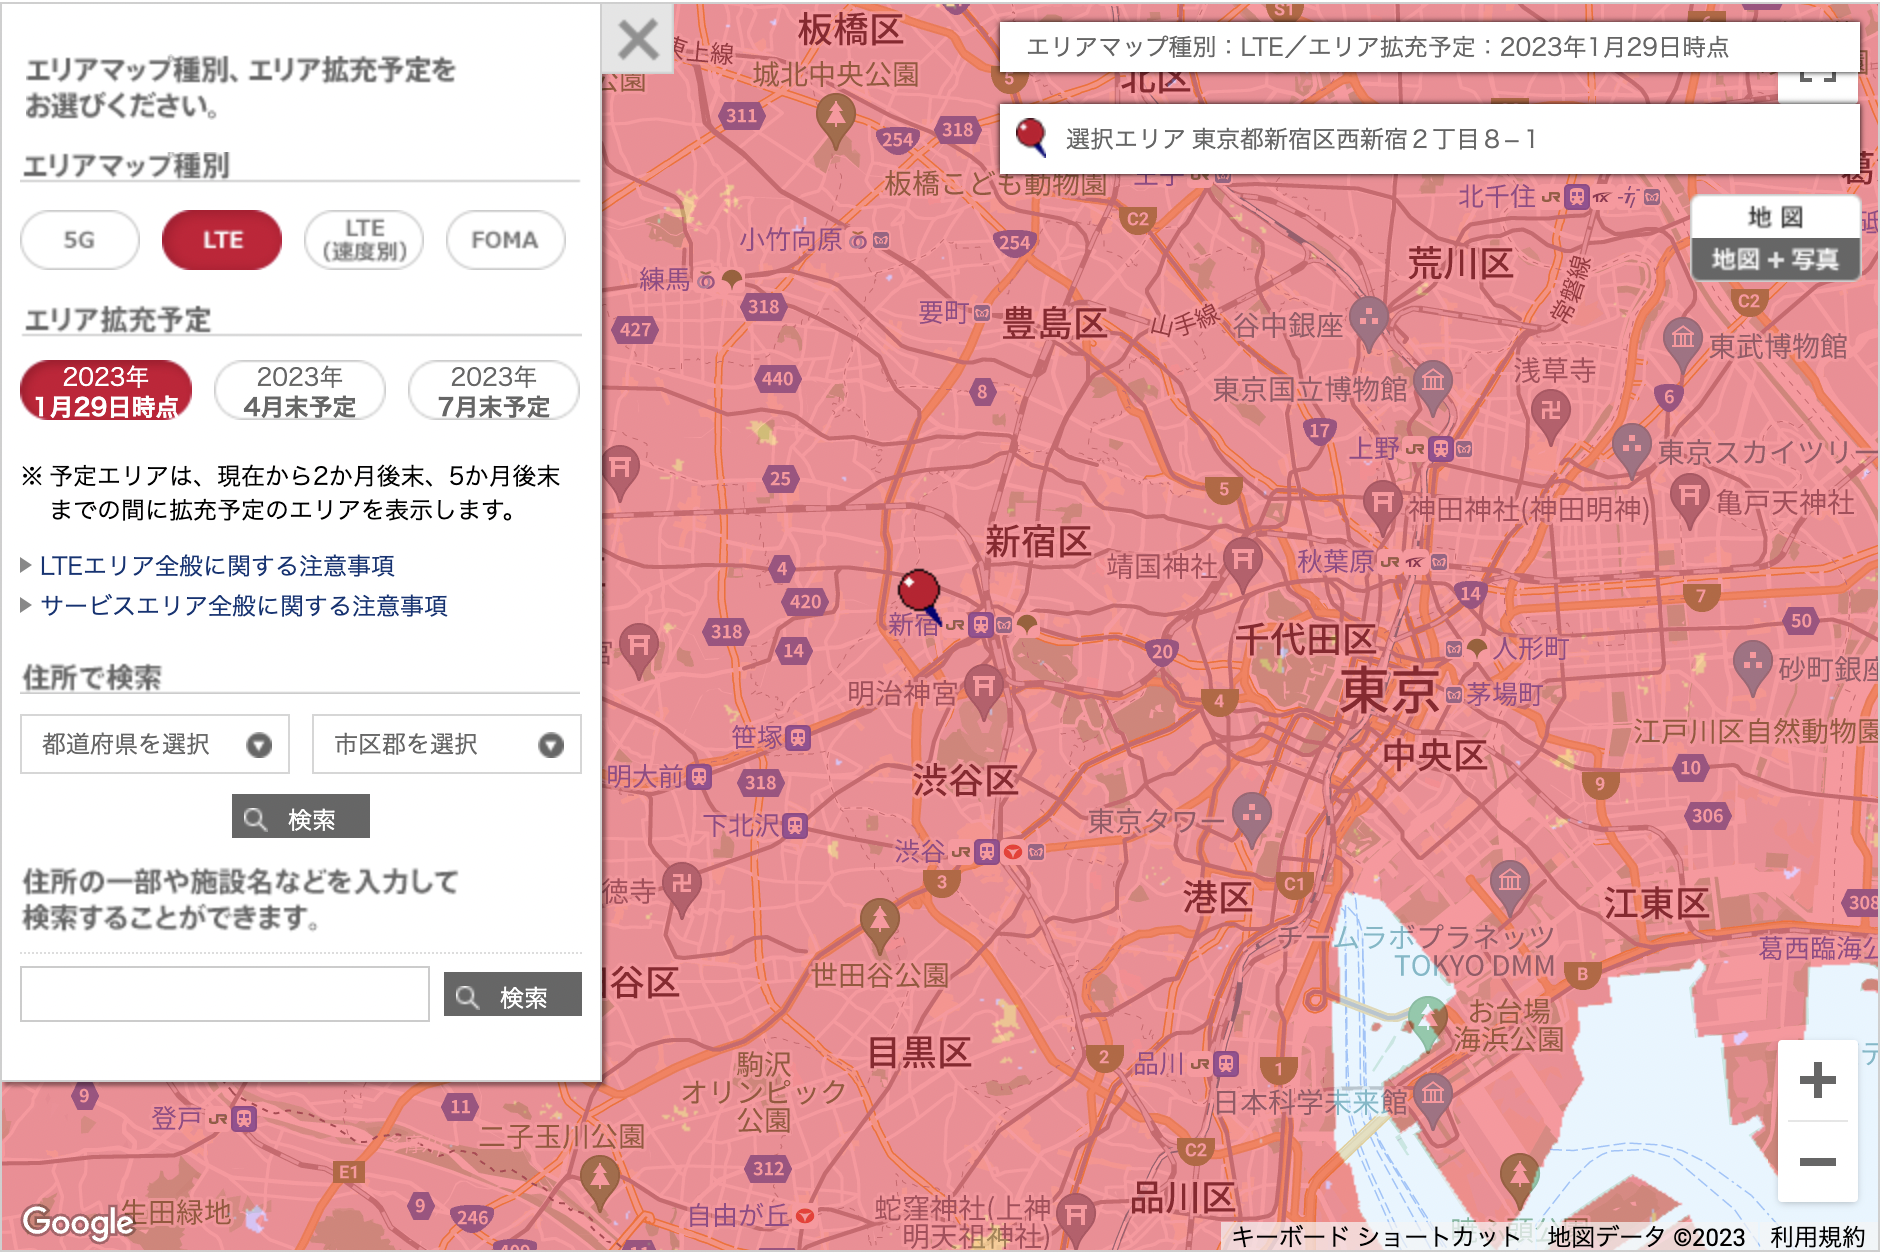Switch to the 2023年4月末予定 expansion view
Viewport: 1882px width, 1254px height.
click(x=298, y=390)
